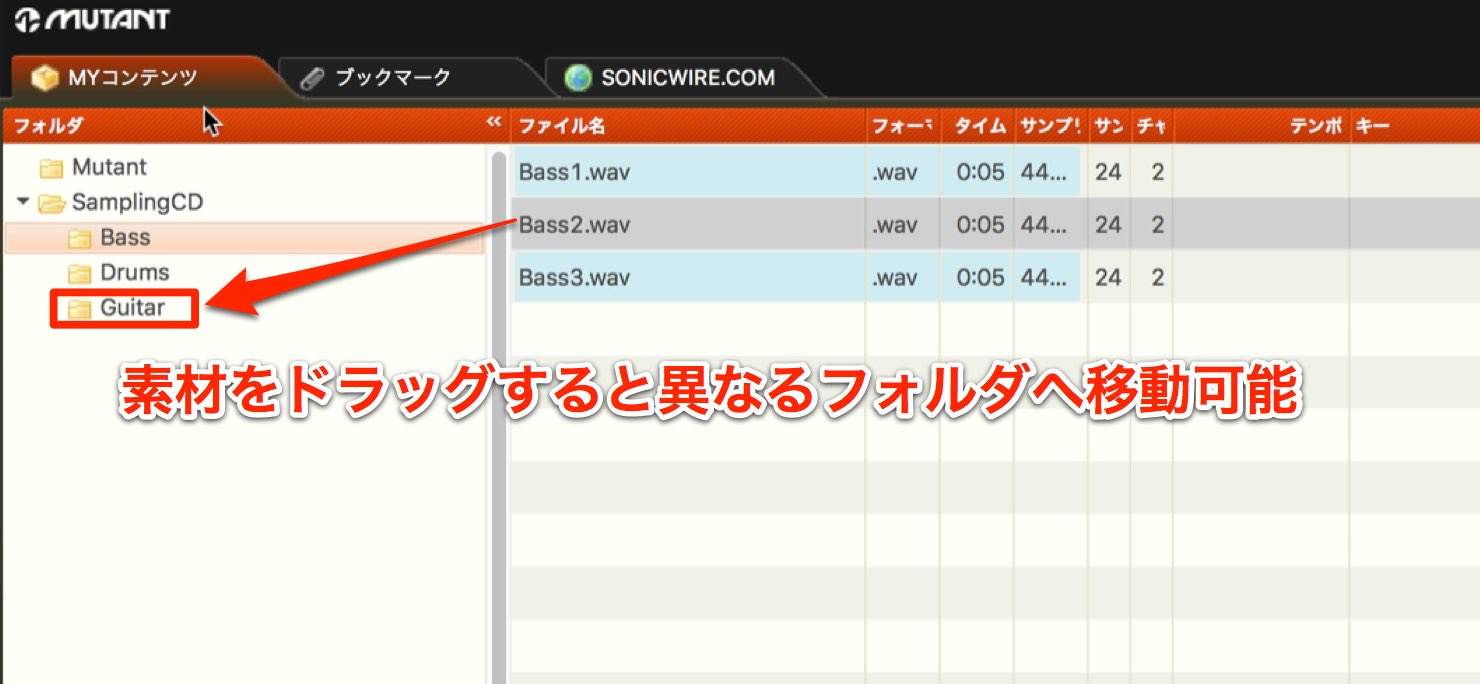1480x684 pixels.
Task: Select the Guitar folder
Action: (132, 308)
